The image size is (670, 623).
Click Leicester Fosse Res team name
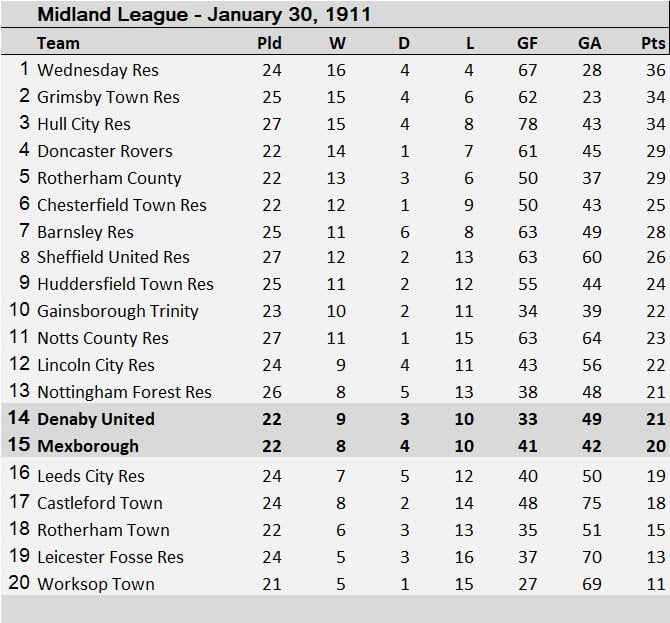tap(110, 557)
